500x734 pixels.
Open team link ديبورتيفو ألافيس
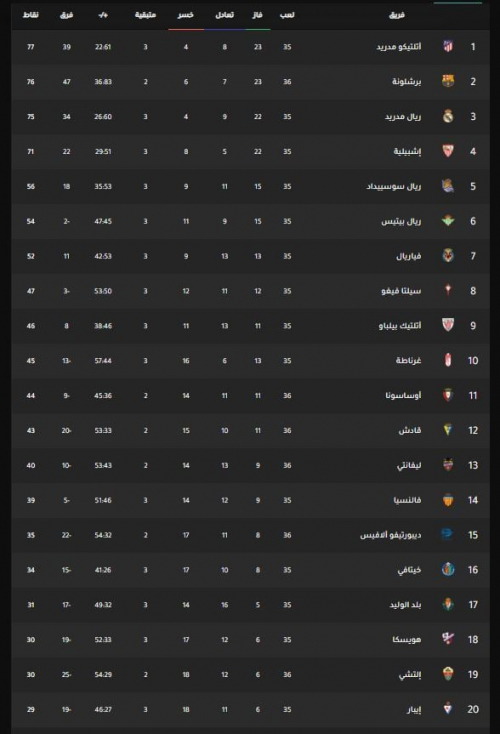[390, 535]
